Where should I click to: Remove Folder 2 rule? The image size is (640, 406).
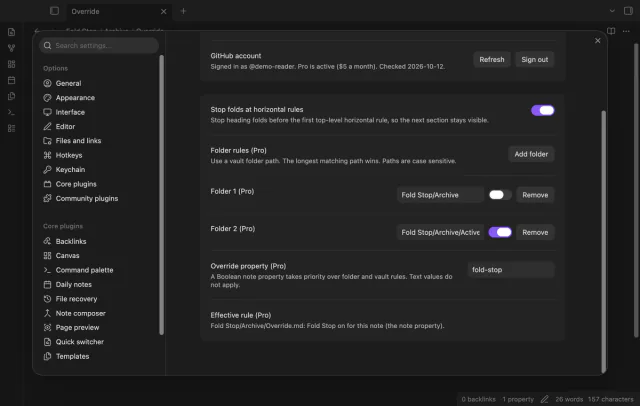(535, 232)
